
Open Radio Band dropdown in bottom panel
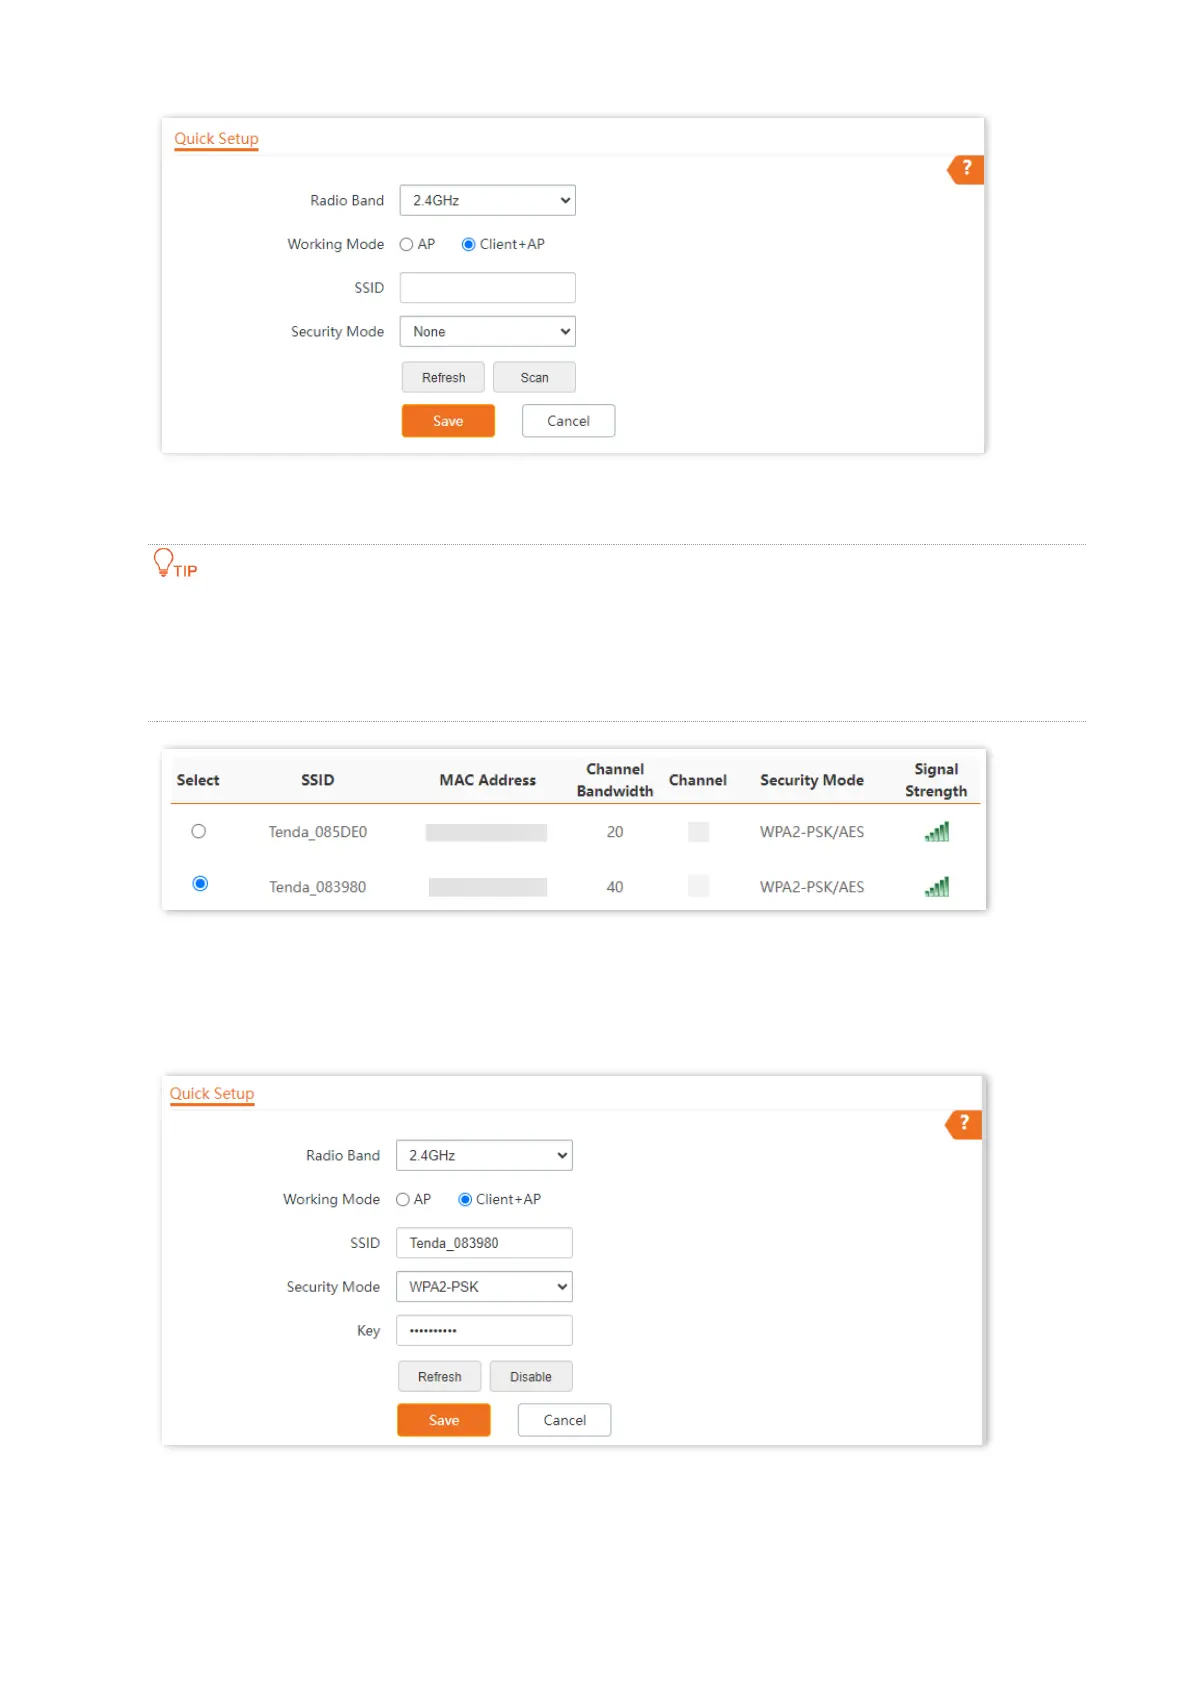tap(484, 1156)
